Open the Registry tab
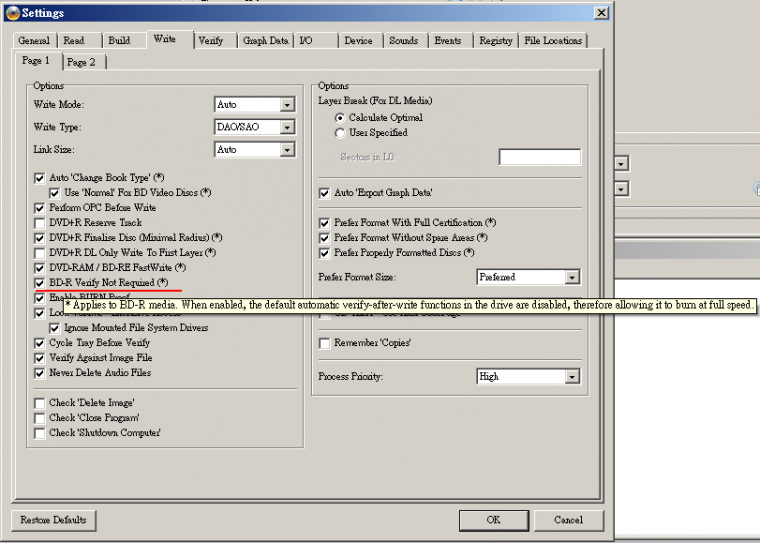Image resolution: width=760 pixels, height=543 pixels. pos(496,41)
